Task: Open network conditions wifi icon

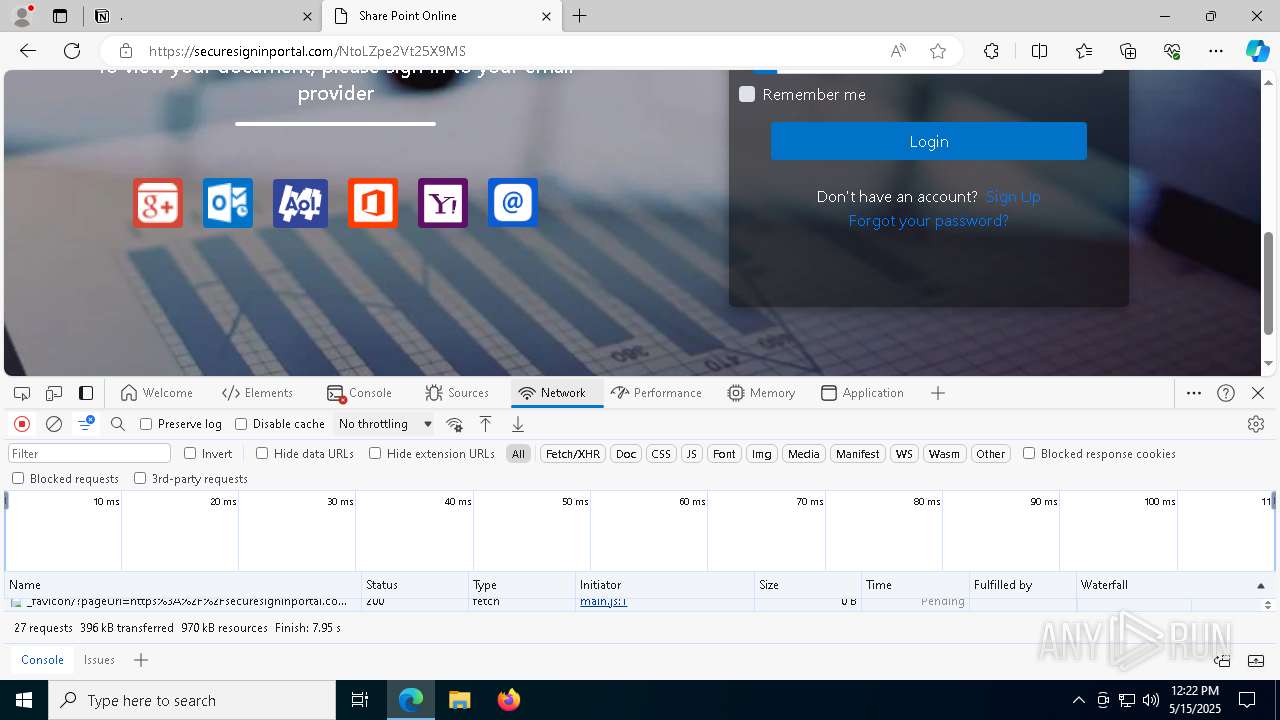Action: coord(455,424)
